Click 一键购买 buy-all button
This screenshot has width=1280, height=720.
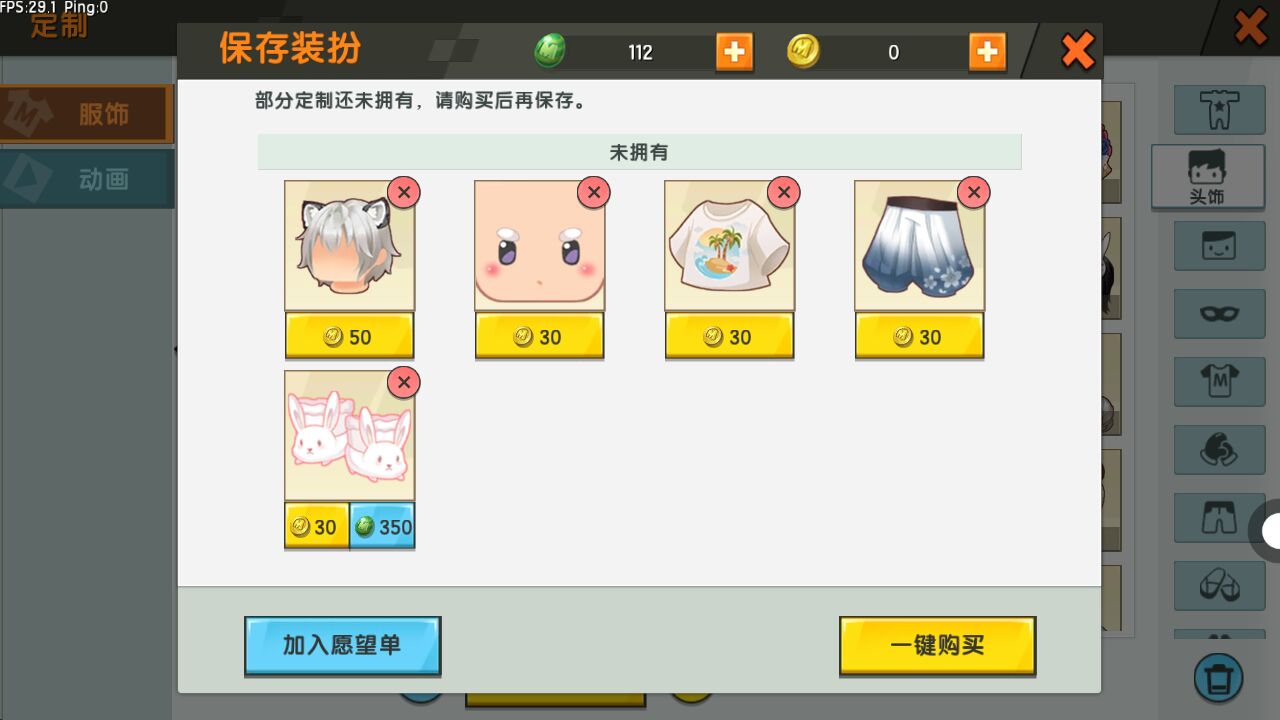tap(937, 645)
